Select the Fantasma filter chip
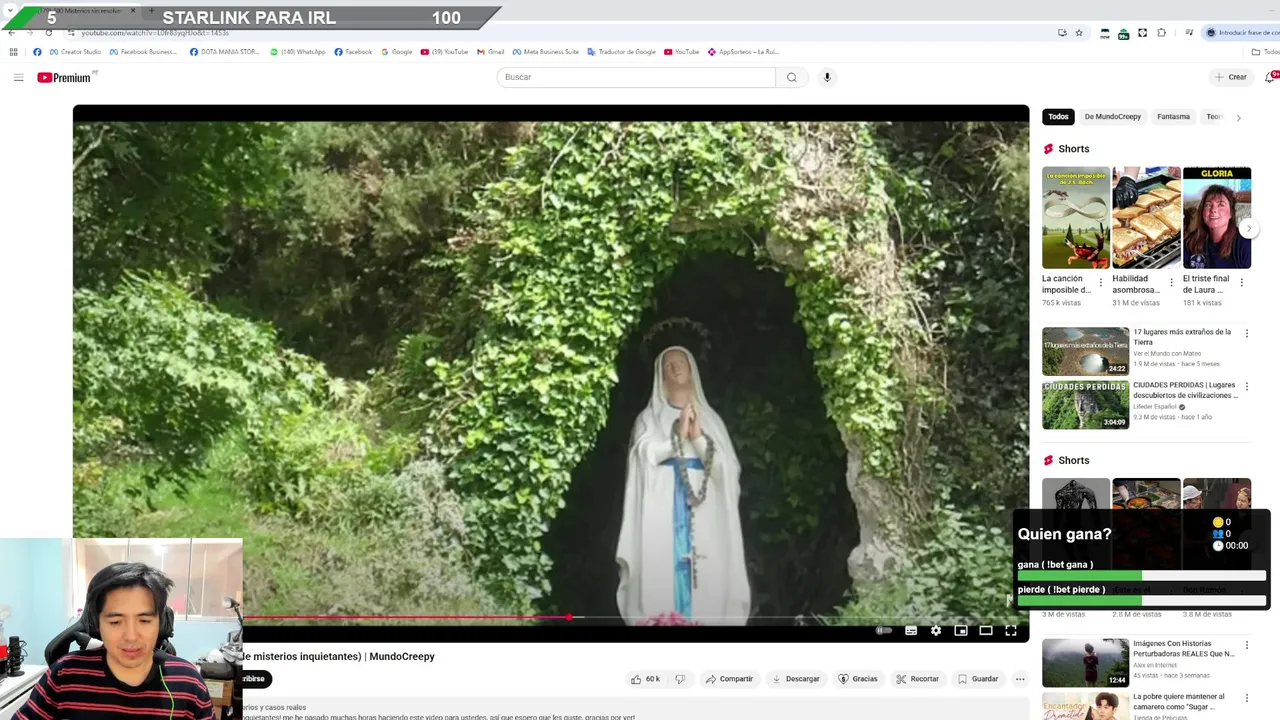 pos(1173,117)
